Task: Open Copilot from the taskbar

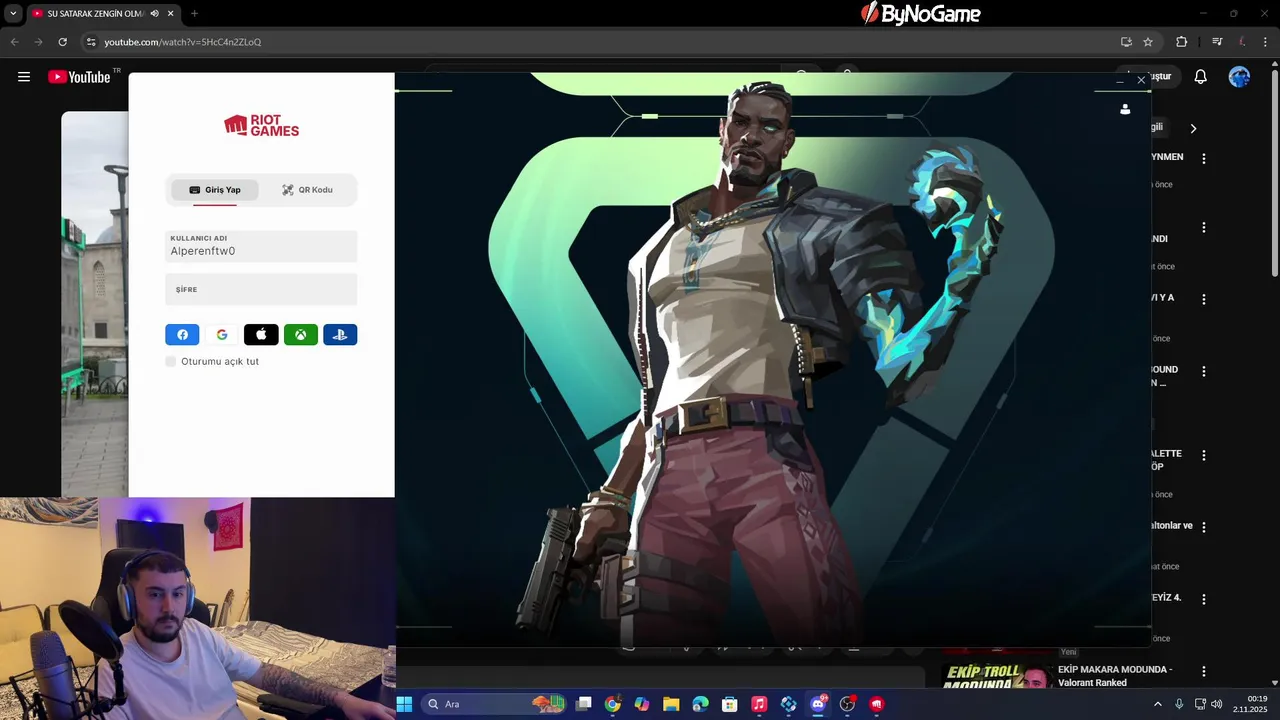Action: click(x=642, y=704)
